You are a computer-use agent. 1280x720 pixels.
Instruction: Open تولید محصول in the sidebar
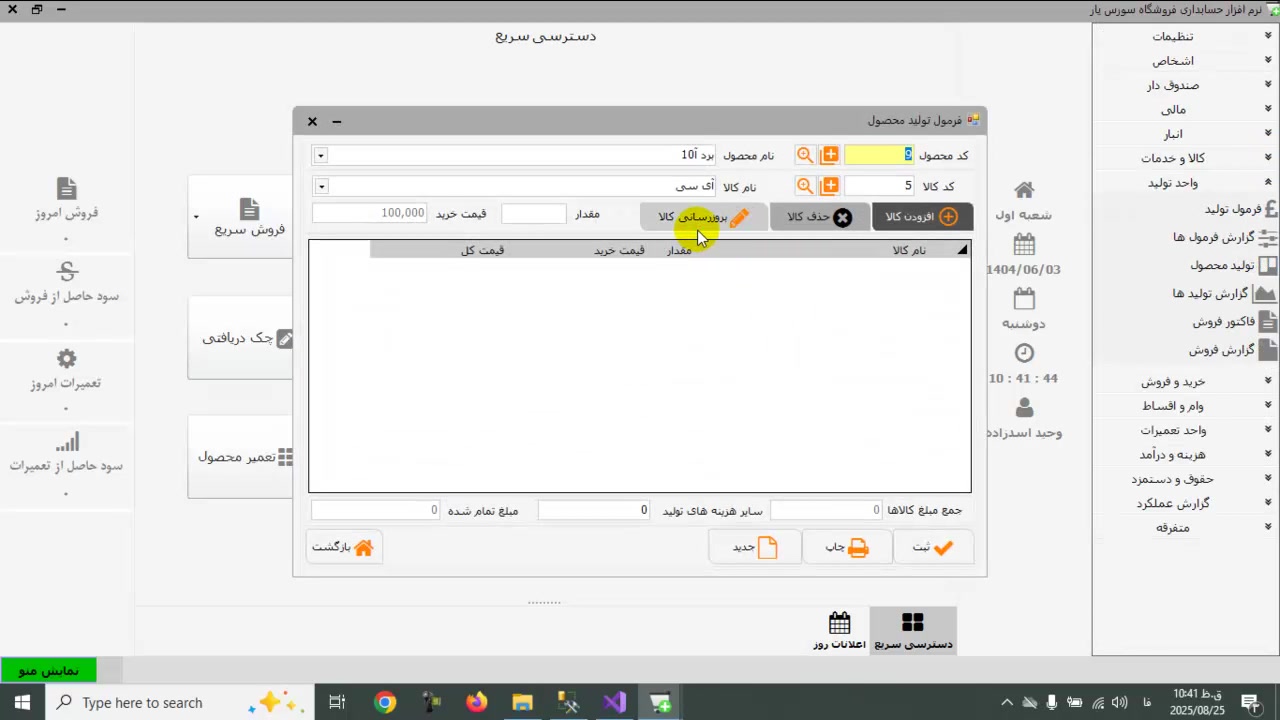1233,265
